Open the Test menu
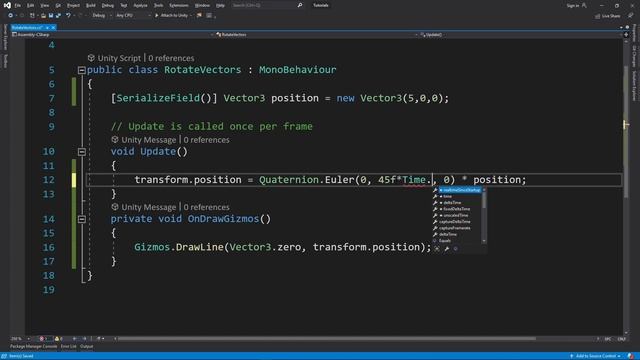The width and height of the screenshot is (640, 360). (124, 6)
